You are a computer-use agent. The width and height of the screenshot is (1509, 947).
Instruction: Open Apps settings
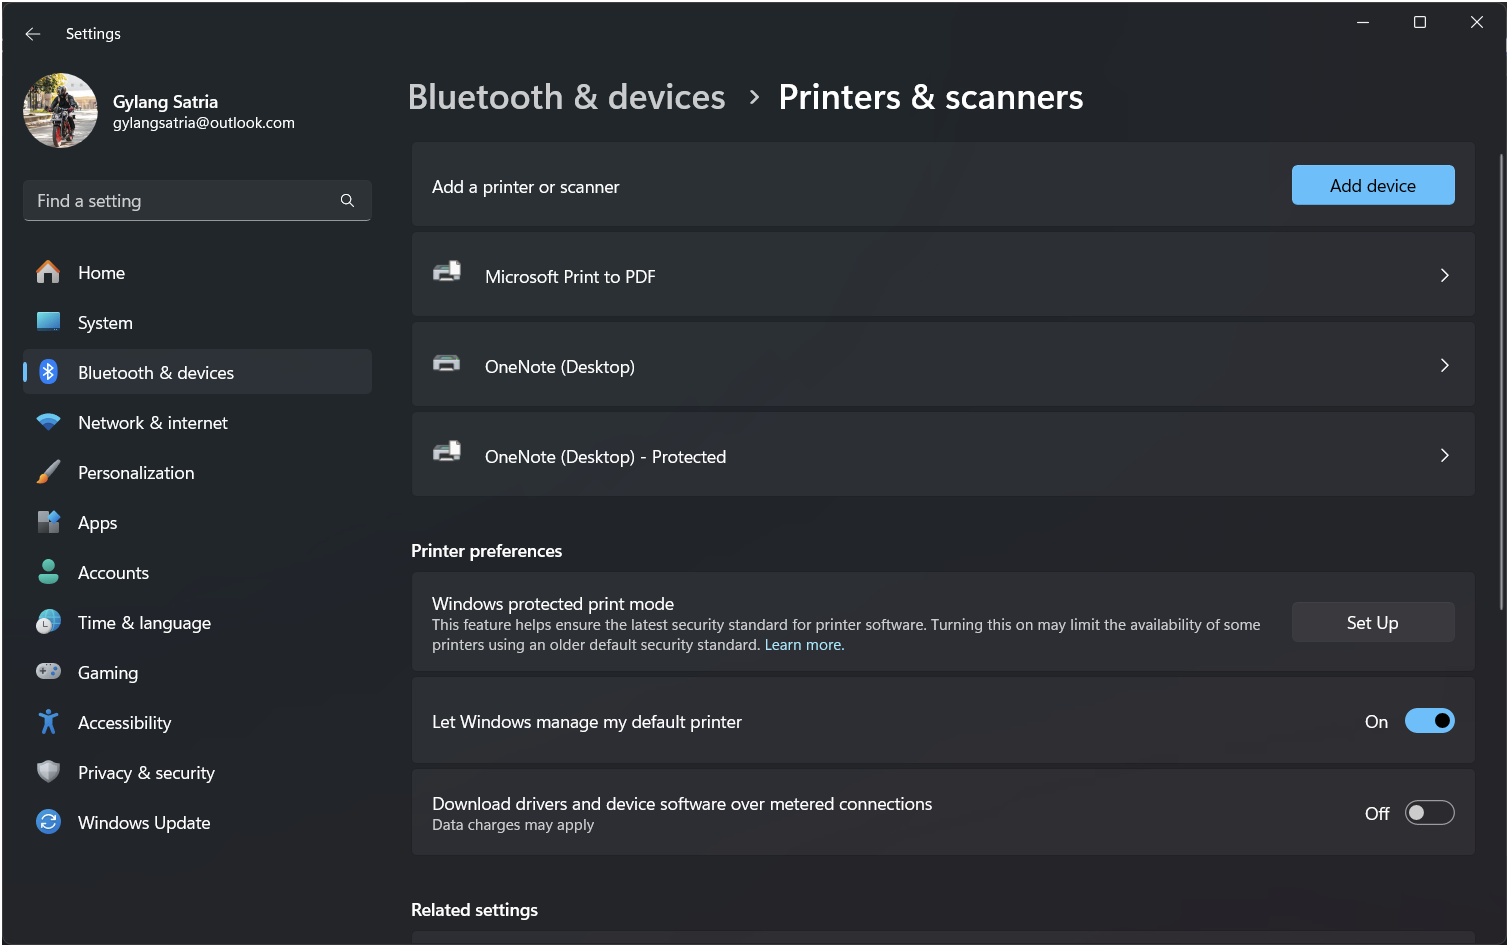coord(197,522)
